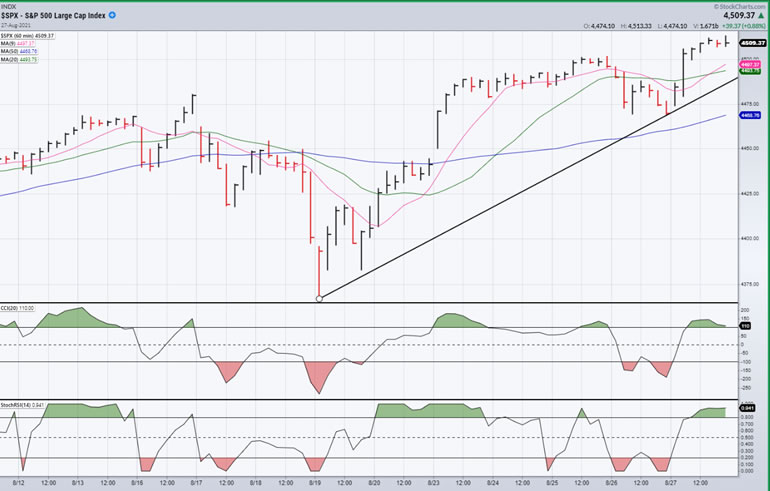Click the 4425.00 price axis label
The height and width of the screenshot is (491, 770).
click(749, 193)
